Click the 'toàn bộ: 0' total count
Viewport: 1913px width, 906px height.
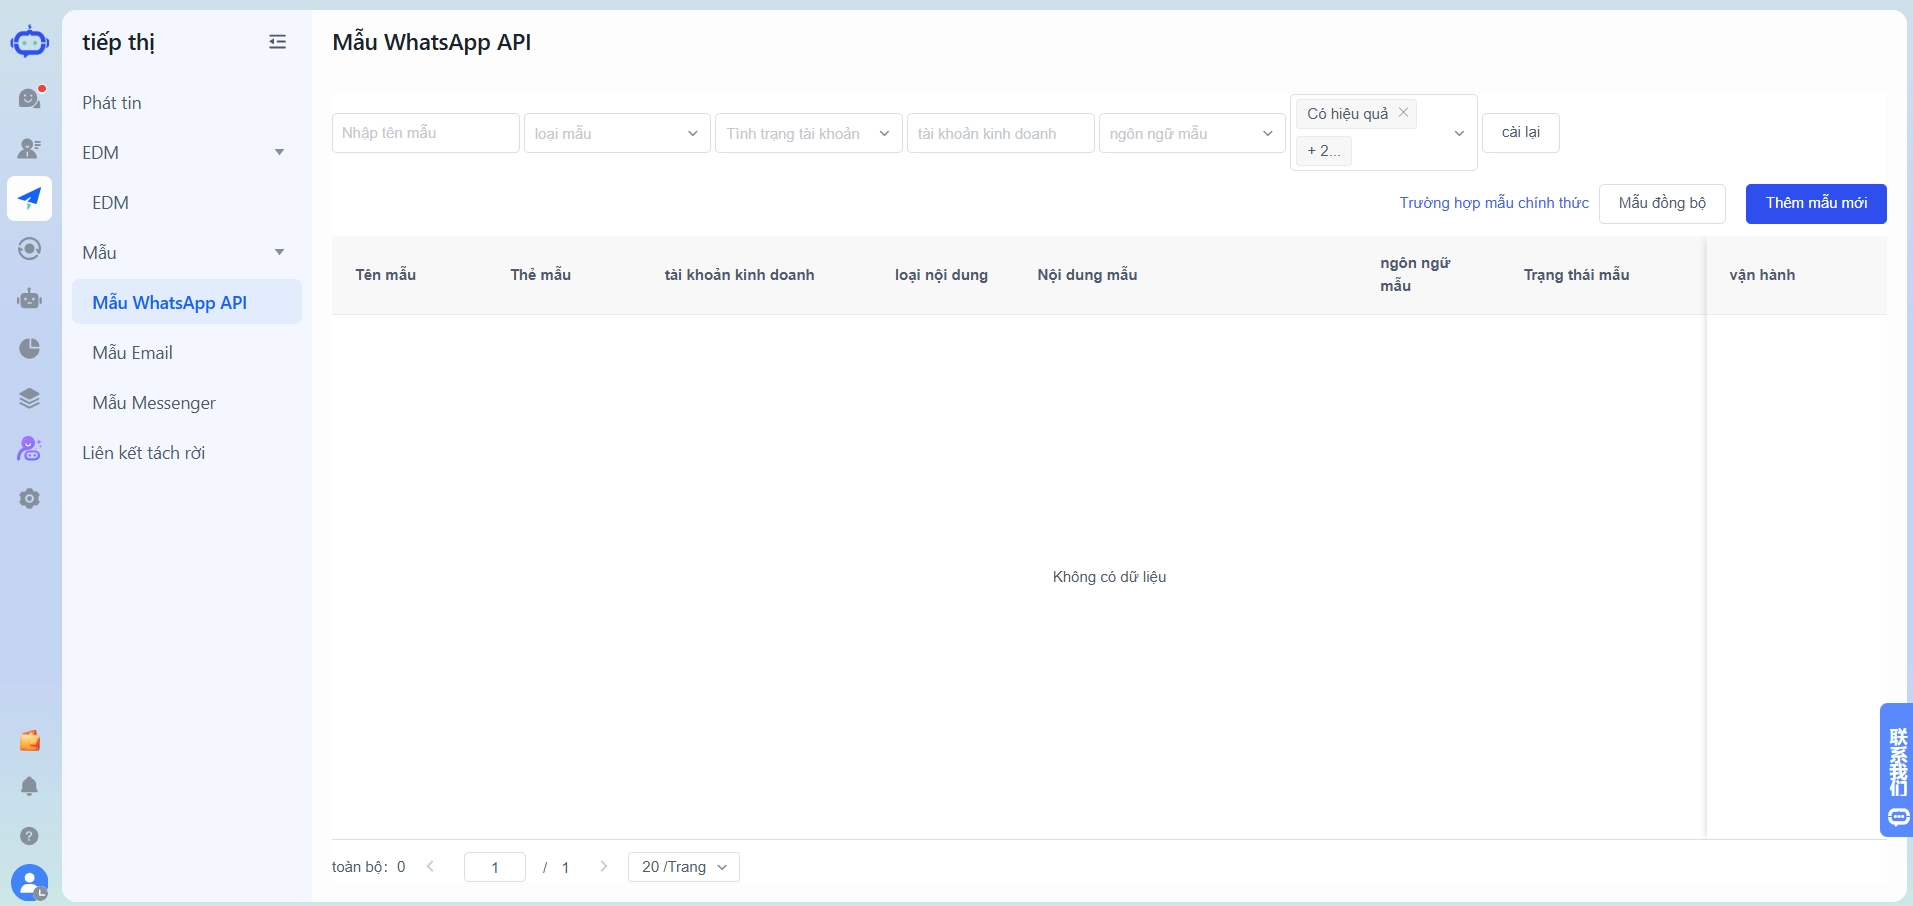(369, 867)
